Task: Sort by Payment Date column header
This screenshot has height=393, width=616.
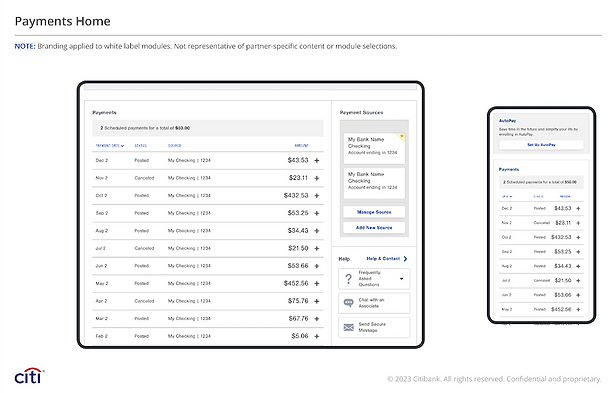Action: [110, 146]
